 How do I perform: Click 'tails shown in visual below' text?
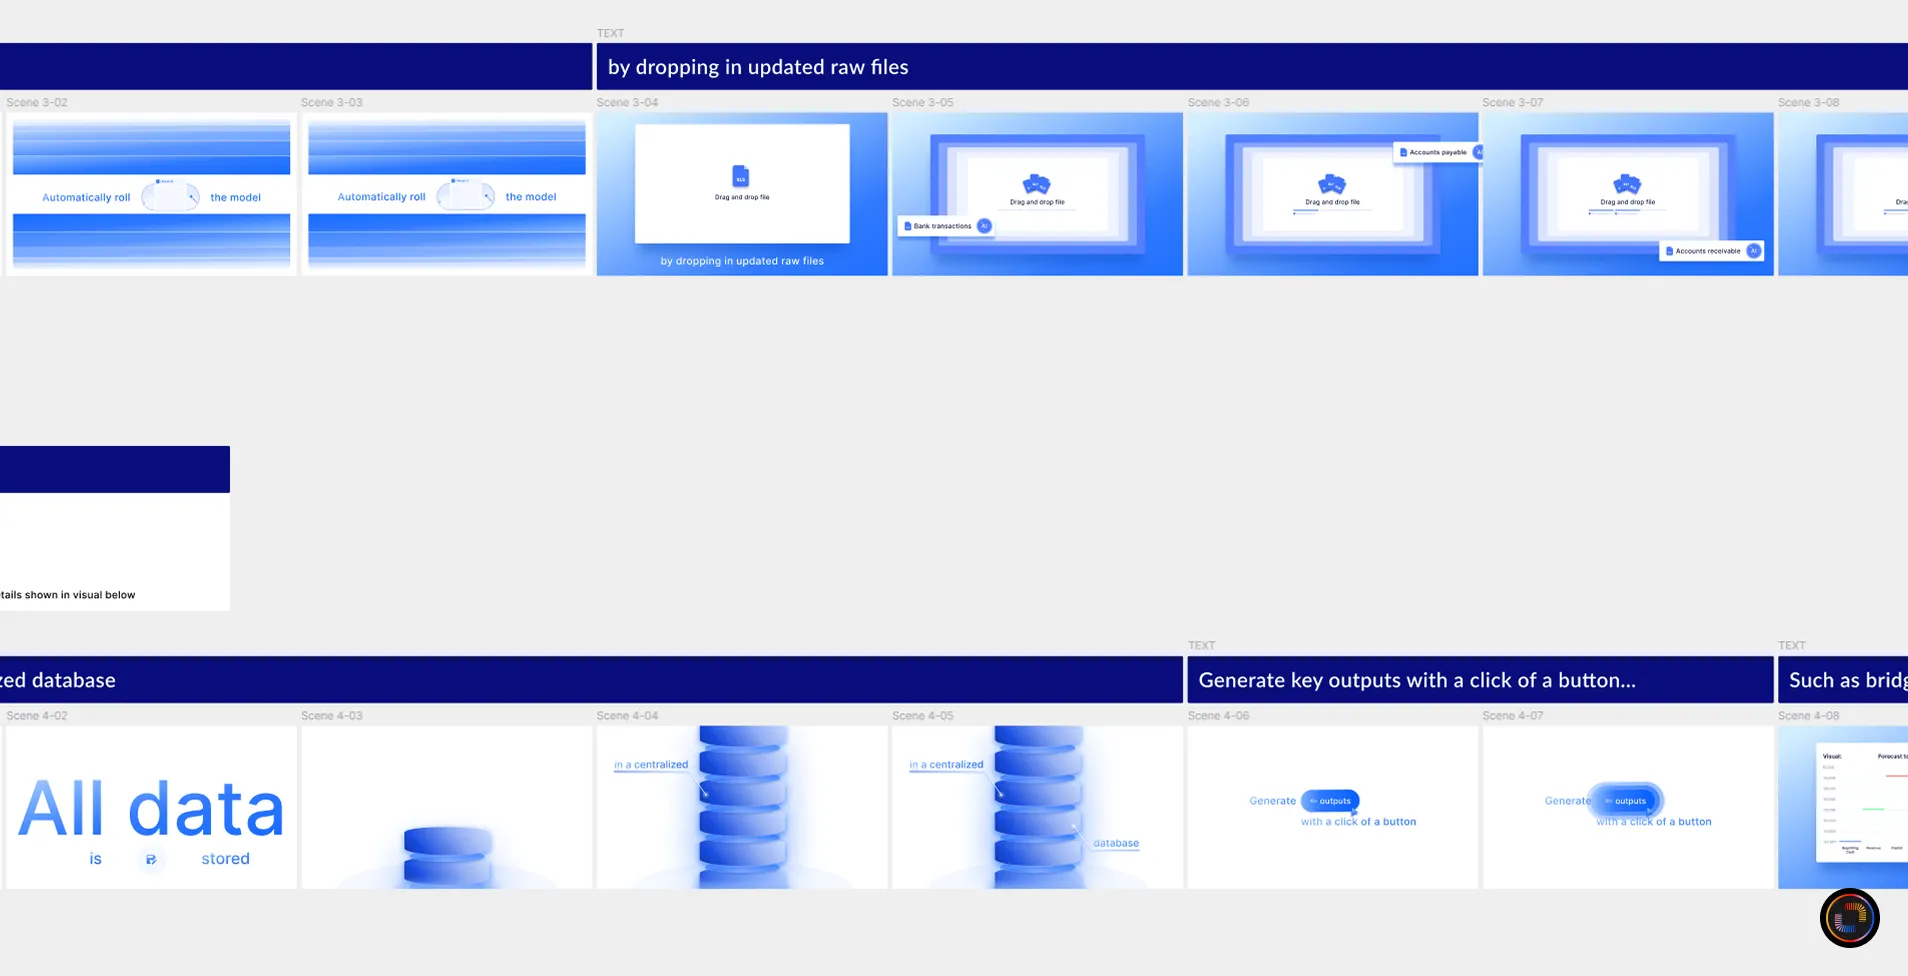[x=67, y=595]
